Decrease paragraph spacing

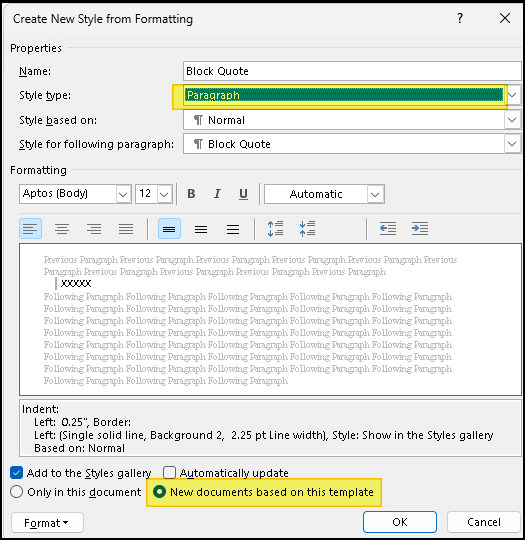click(x=307, y=229)
